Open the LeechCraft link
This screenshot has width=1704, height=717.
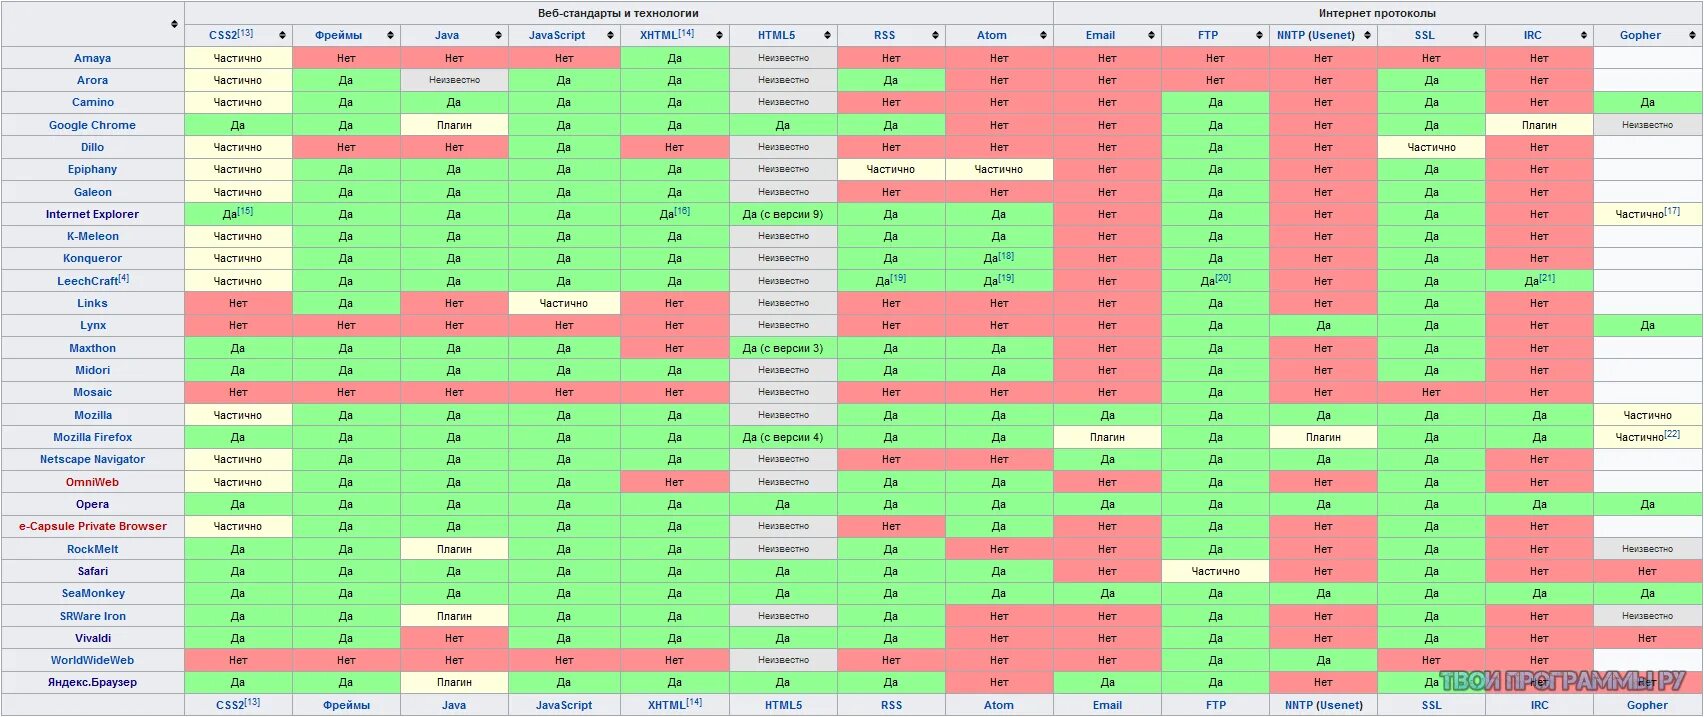click(x=87, y=281)
